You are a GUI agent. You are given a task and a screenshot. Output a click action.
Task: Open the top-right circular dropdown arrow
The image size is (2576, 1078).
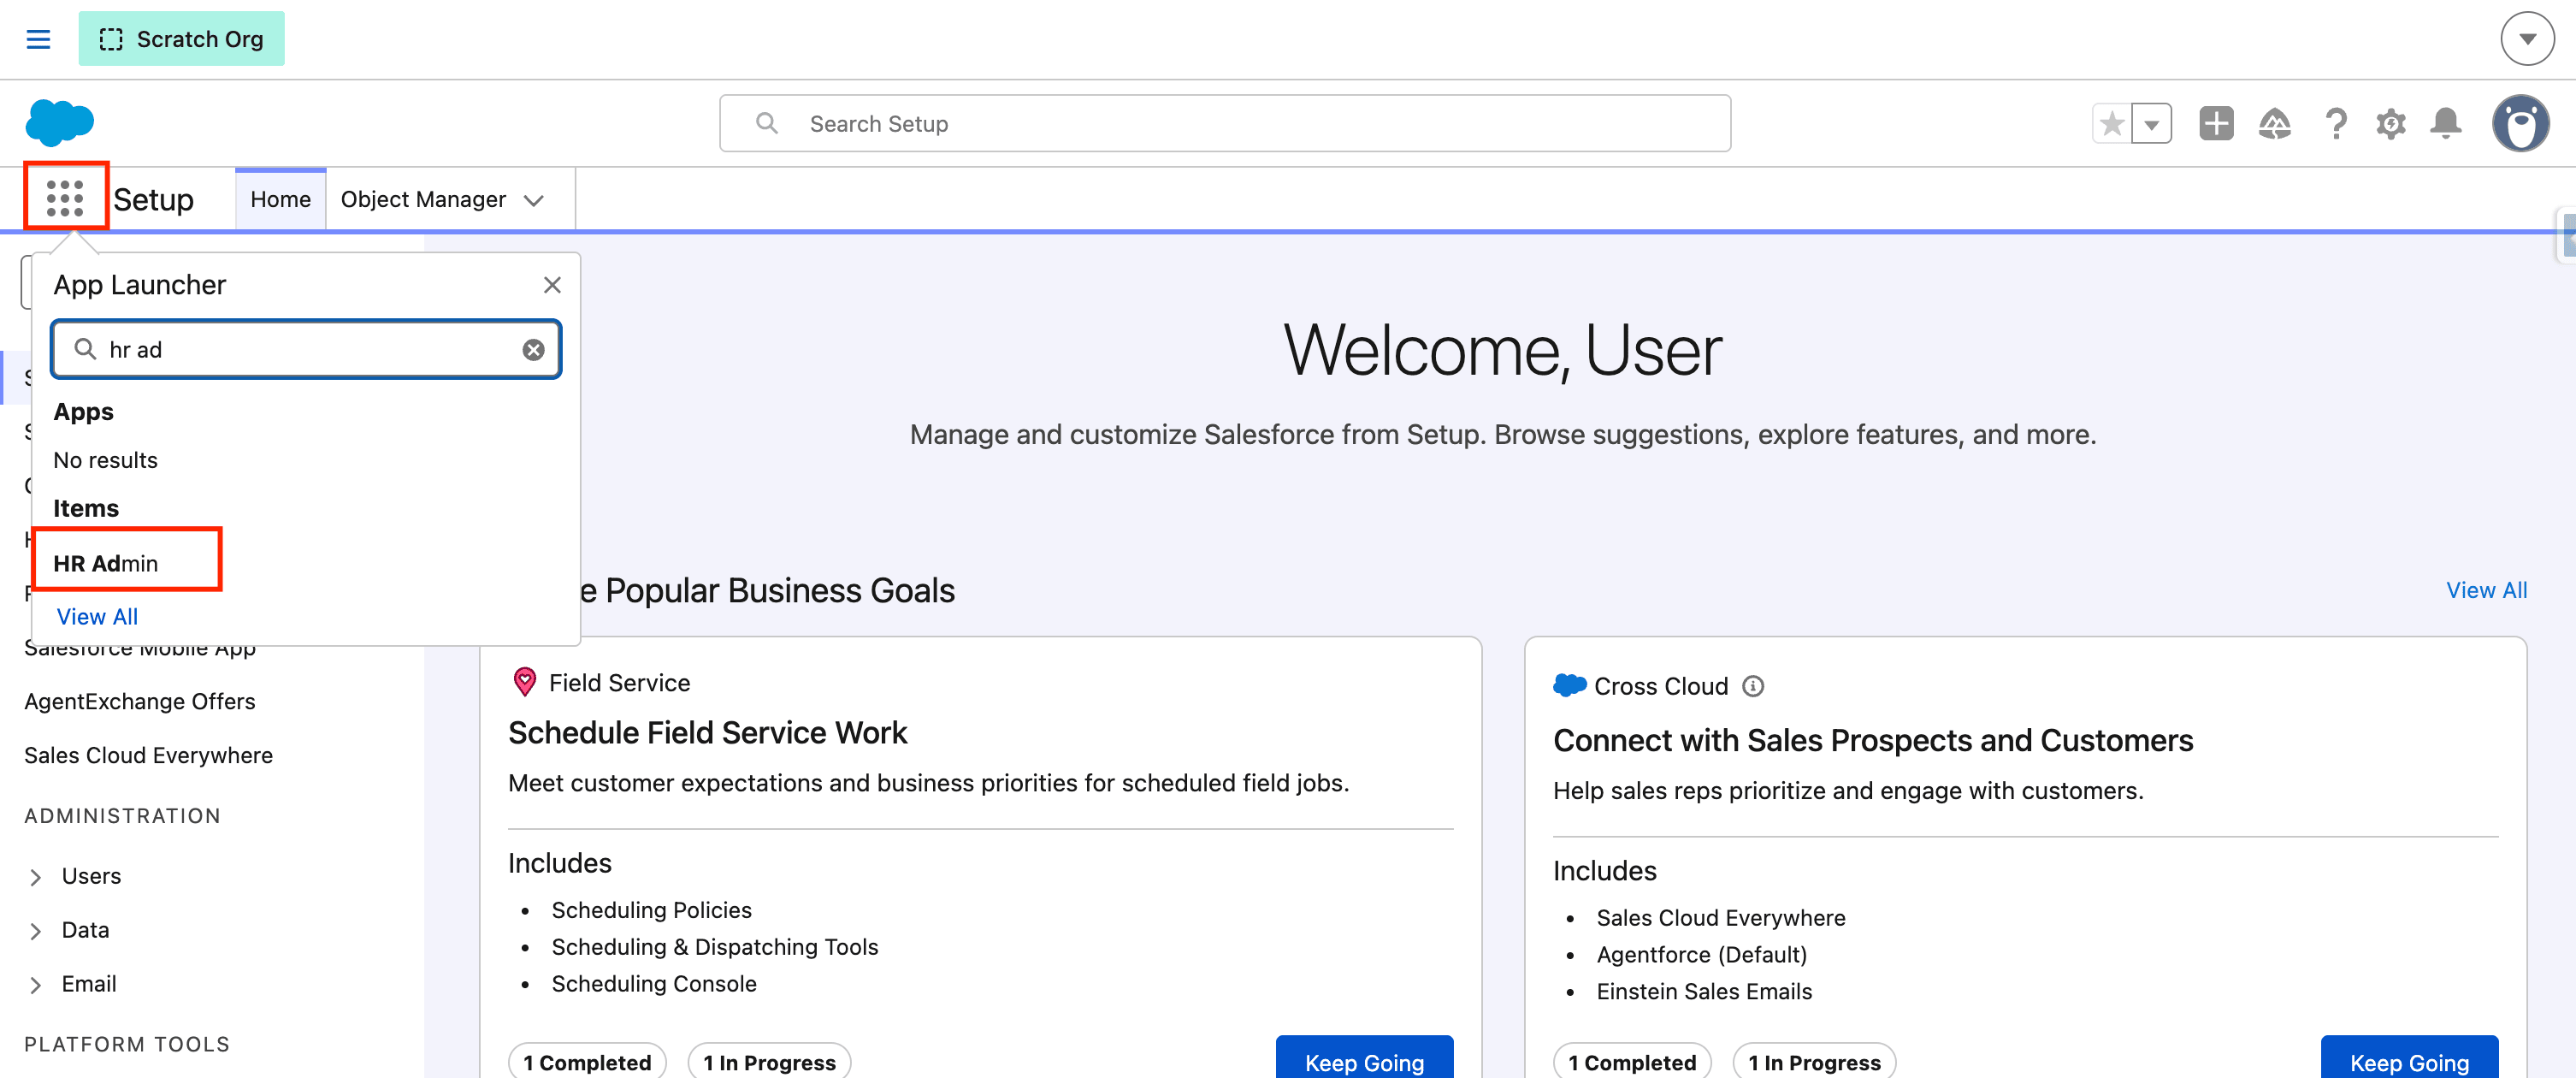tap(2526, 39)
